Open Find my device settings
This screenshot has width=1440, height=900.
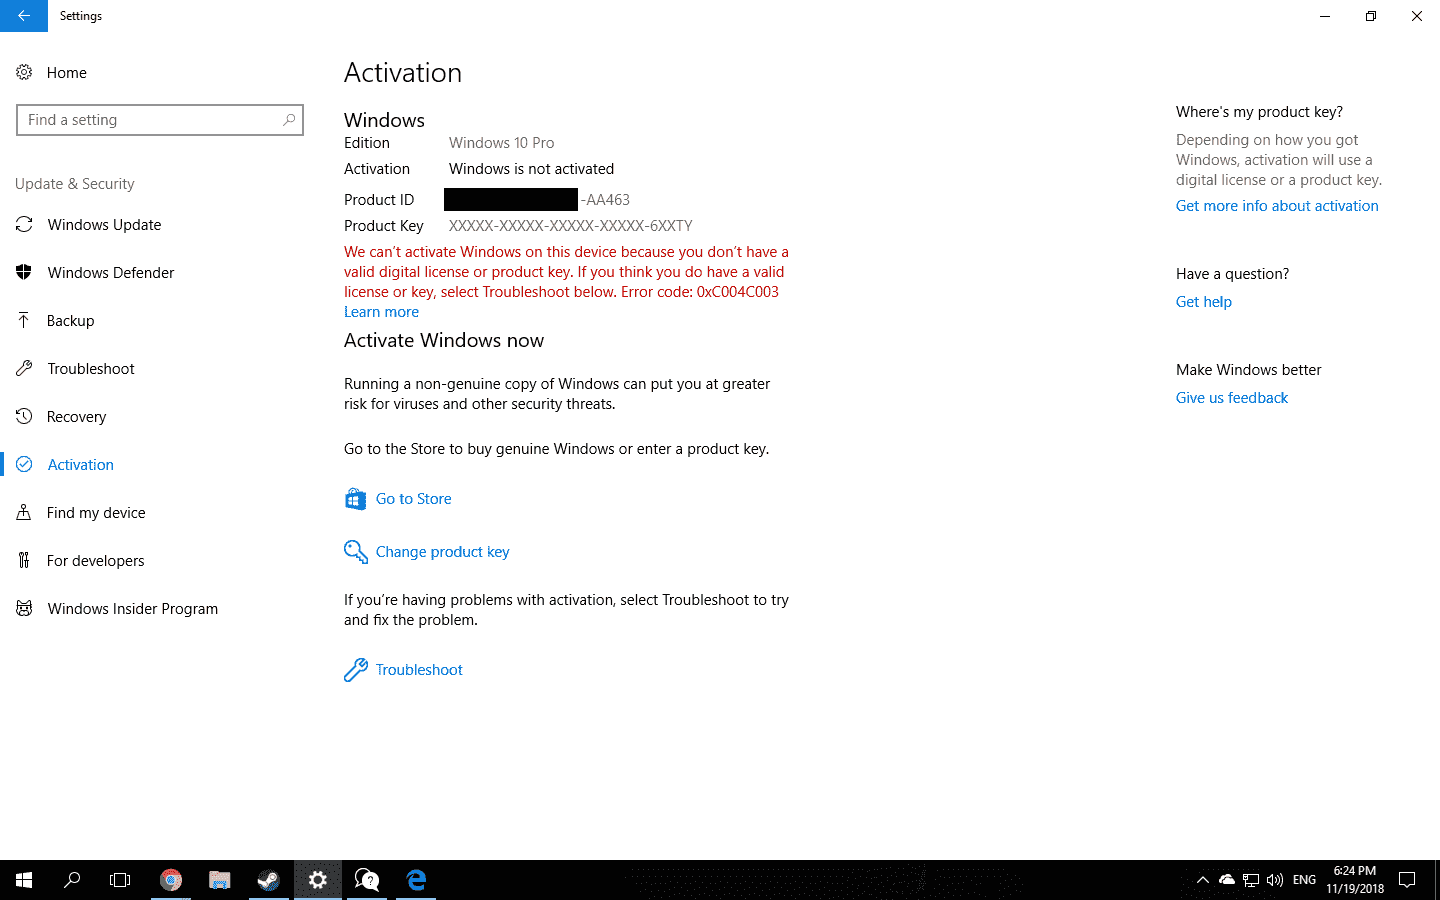coord(96,513)
